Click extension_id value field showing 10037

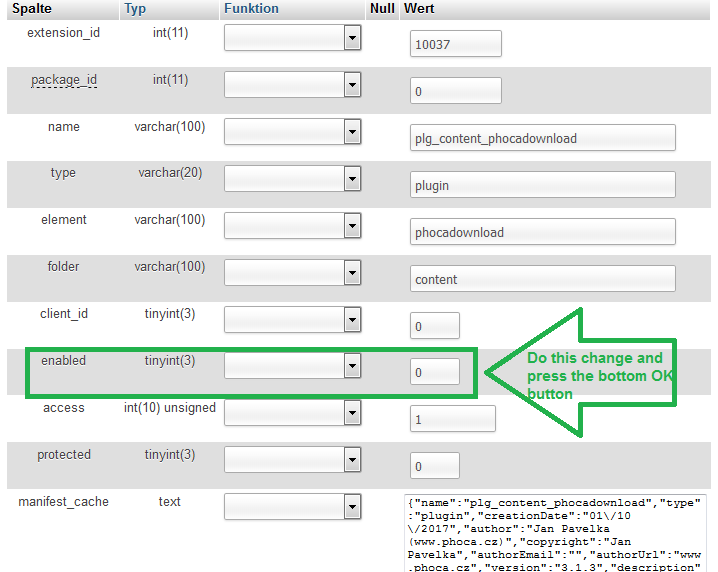(x=455, y=45)
